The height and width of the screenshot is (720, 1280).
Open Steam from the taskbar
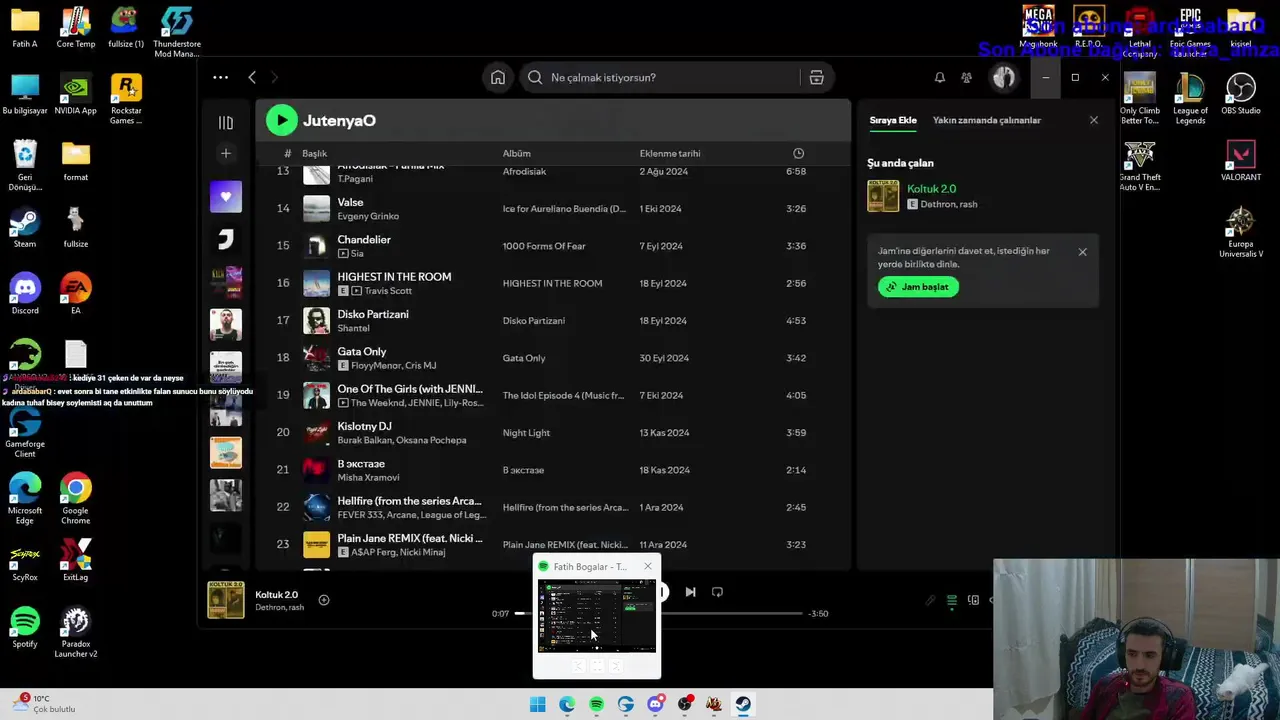pos(743,704)
